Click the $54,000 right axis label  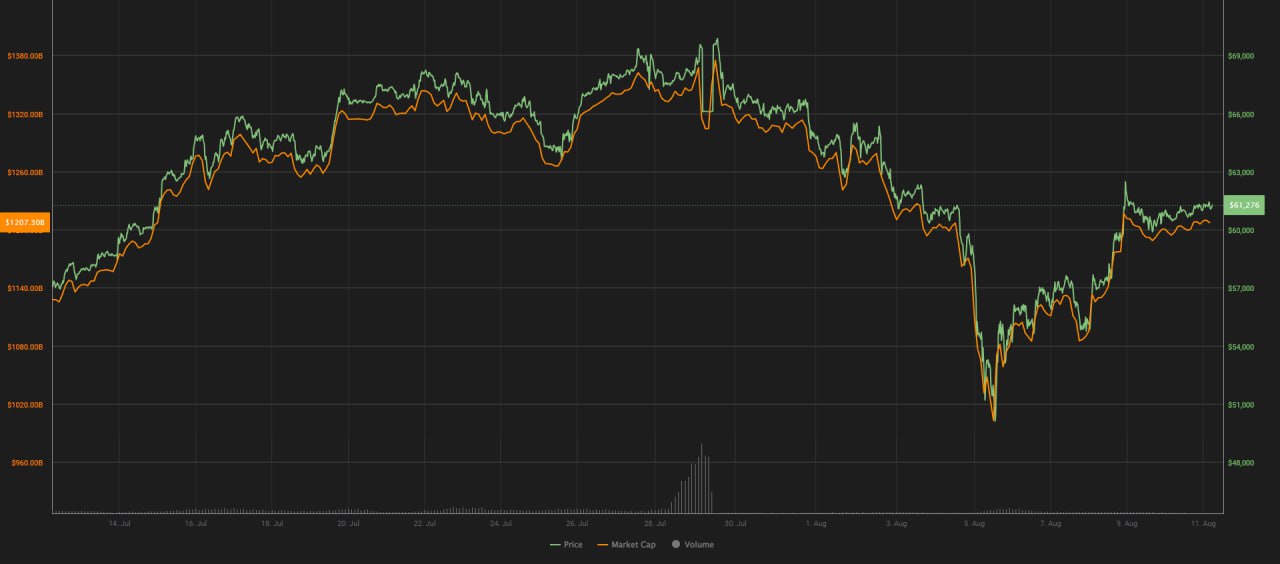(1240, 347)
